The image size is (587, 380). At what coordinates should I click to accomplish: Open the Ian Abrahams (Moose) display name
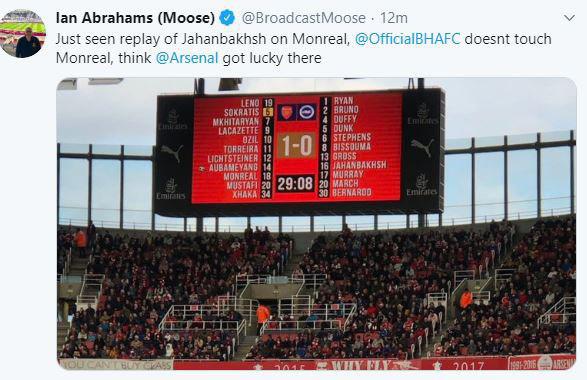135,18
